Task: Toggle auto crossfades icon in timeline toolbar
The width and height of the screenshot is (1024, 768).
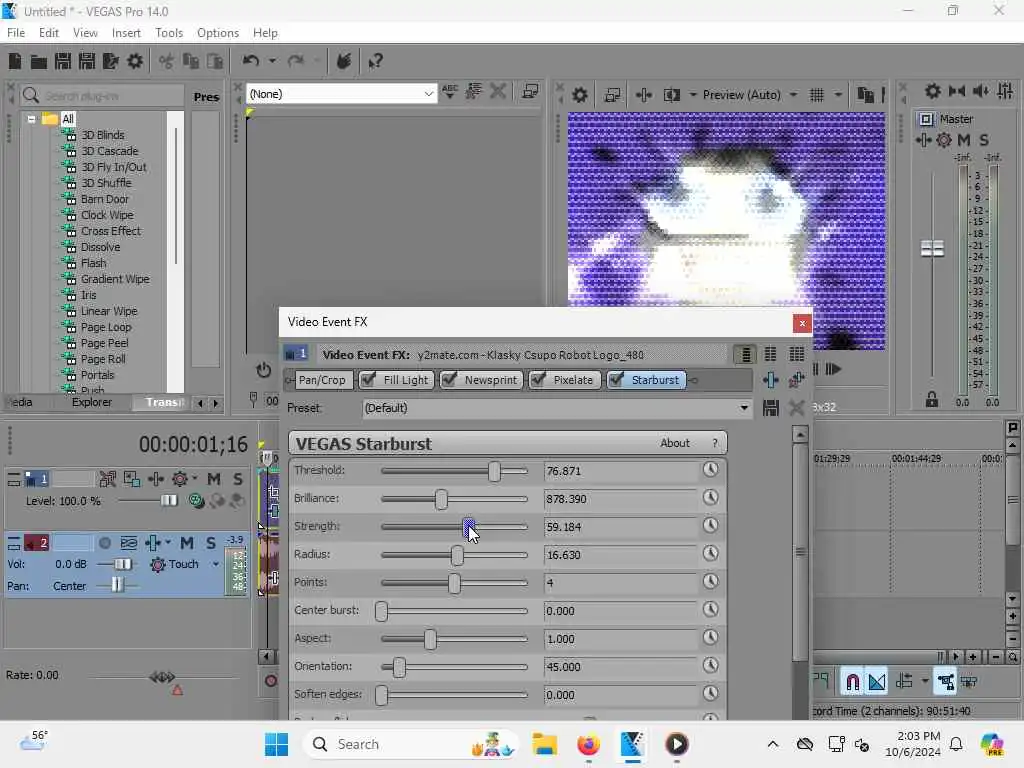Action: click(877, 682)
